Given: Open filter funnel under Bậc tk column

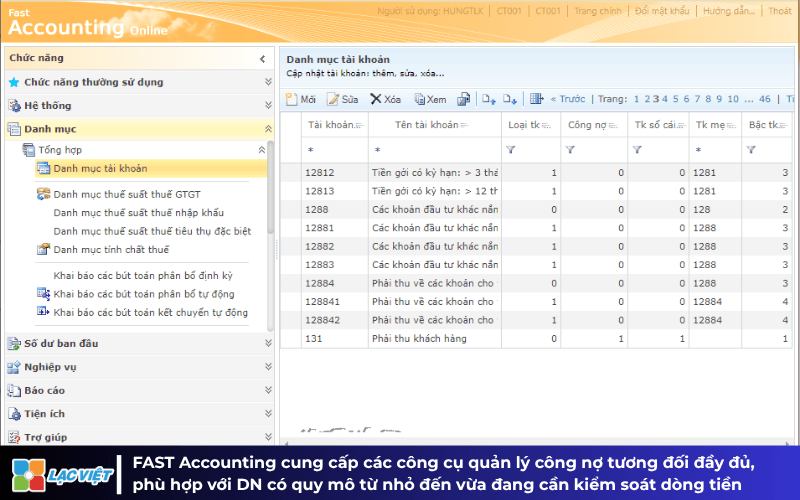Looking at the screenshot, I should point(751,150).
